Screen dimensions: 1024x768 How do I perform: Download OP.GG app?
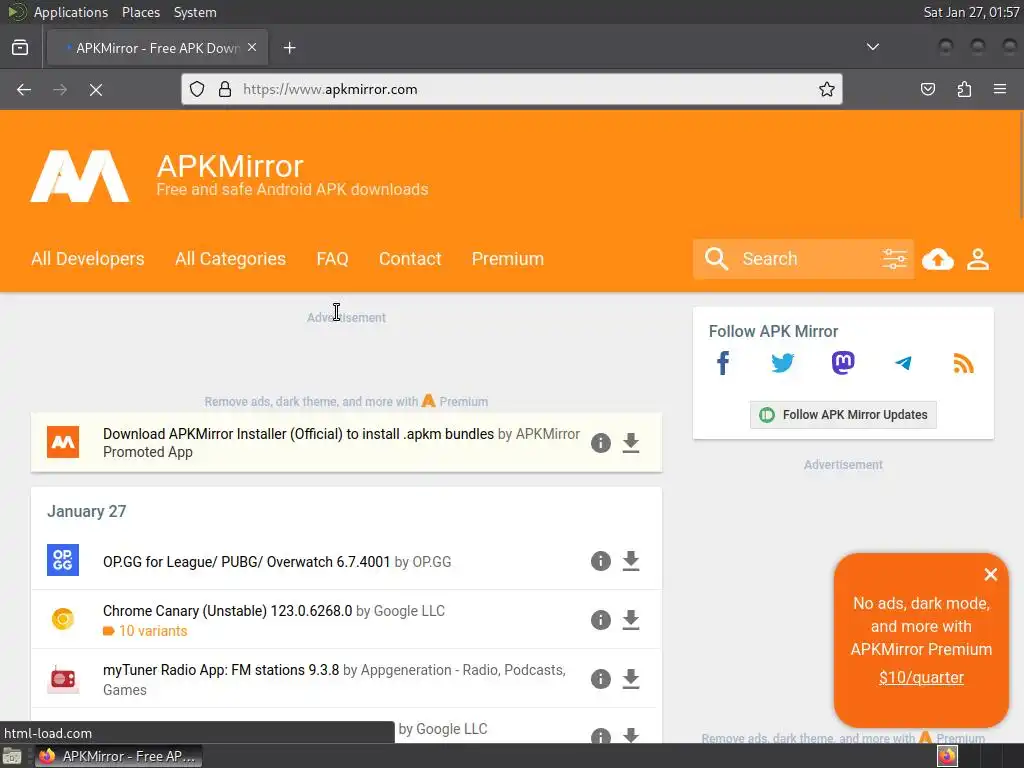[631, 561]
